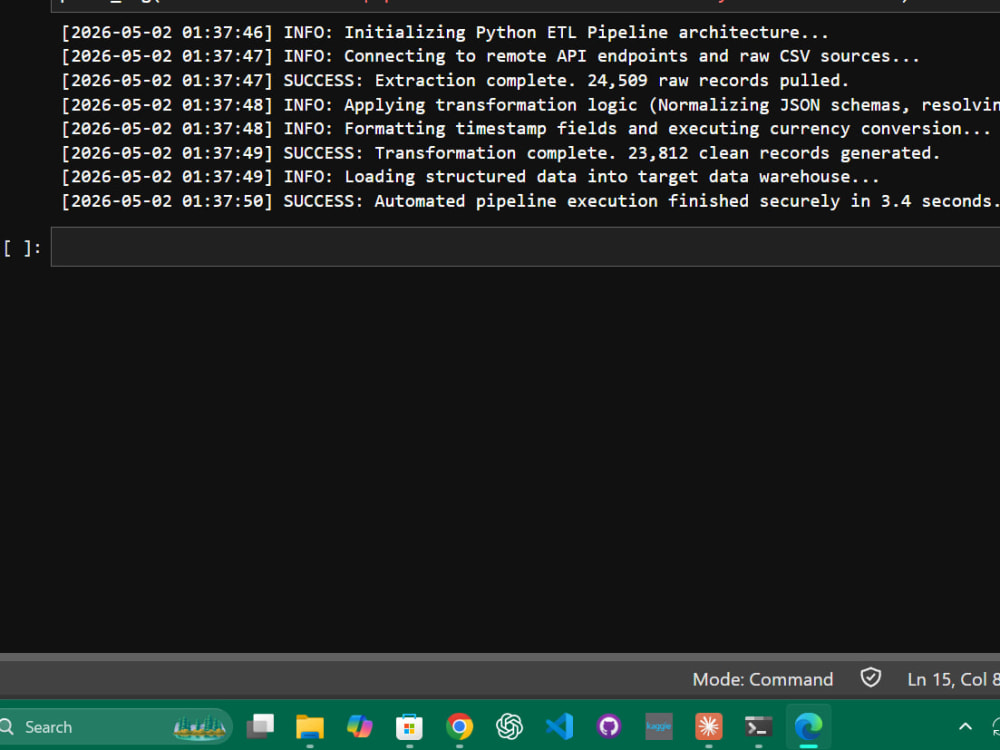Open Task View from the taskbar
Image resolution: width=1000 pixels, height=750 pixels.
(x=260, y=726)
